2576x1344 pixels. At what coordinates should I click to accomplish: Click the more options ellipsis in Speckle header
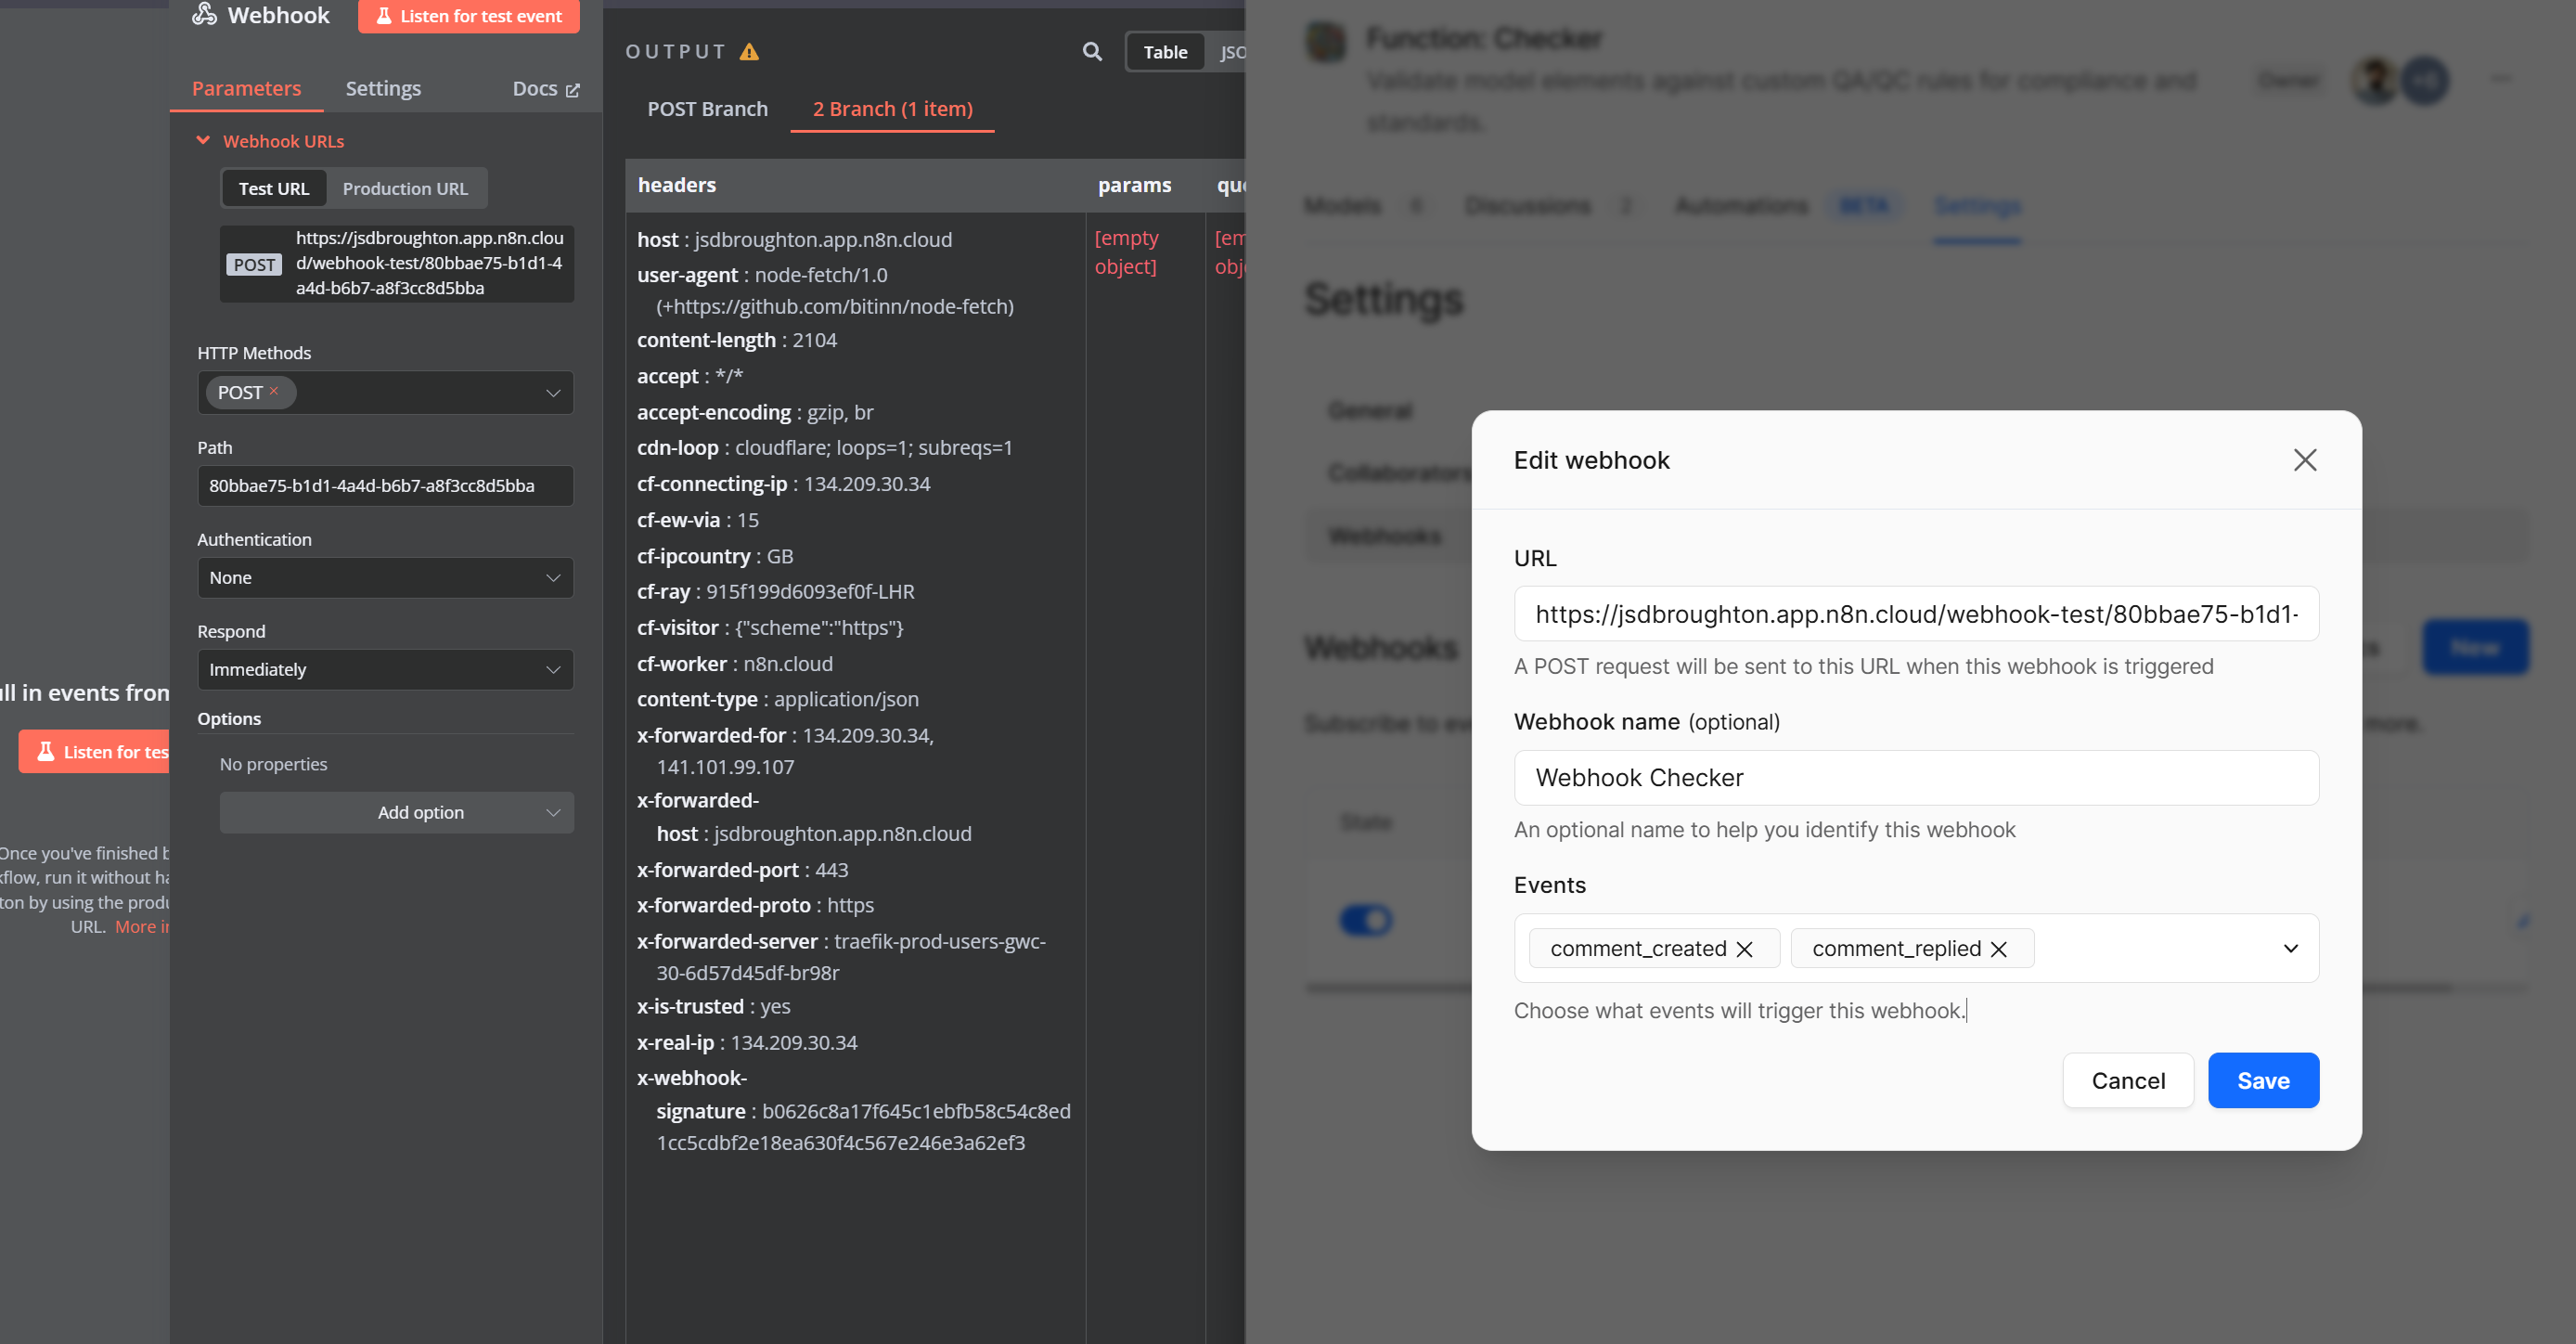click(x=2501, y=79)
